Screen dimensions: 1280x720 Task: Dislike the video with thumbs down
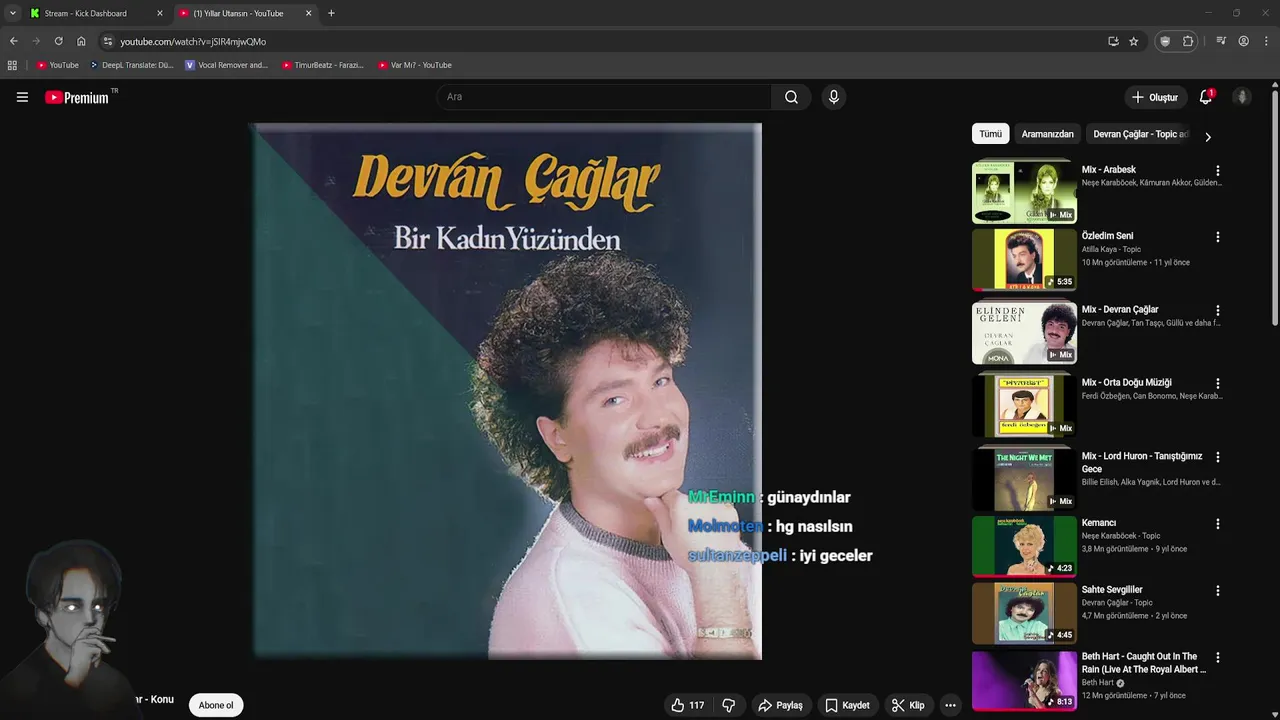729,705
